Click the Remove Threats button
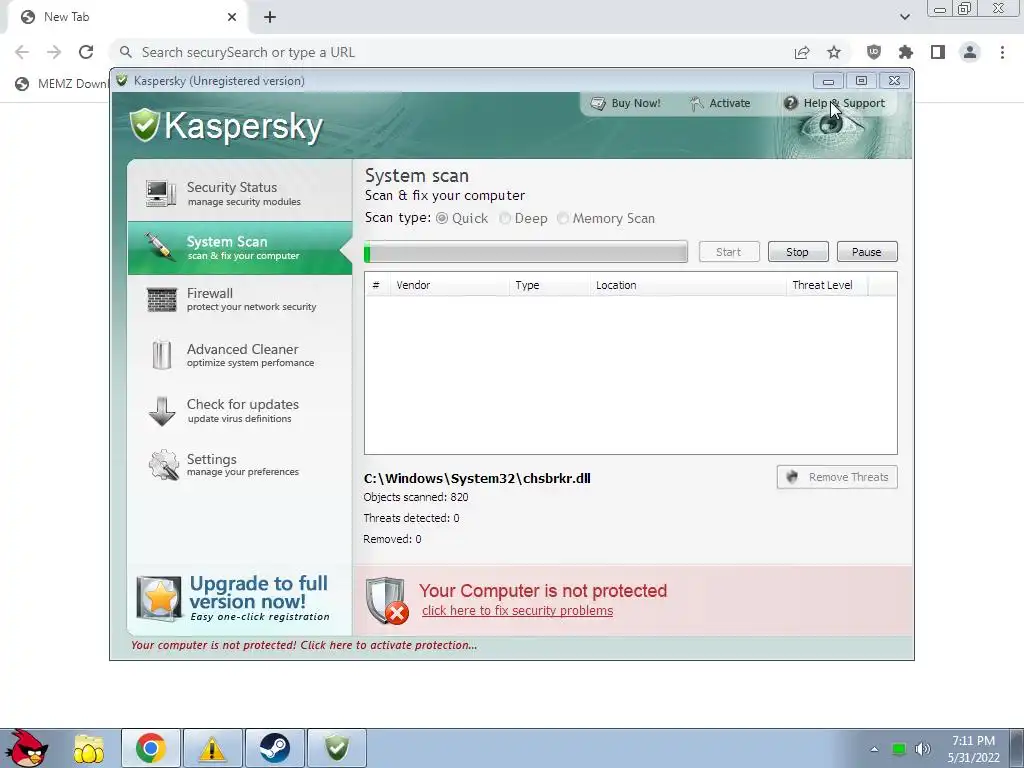This screenshot has height=768, width=1024. 837,477
